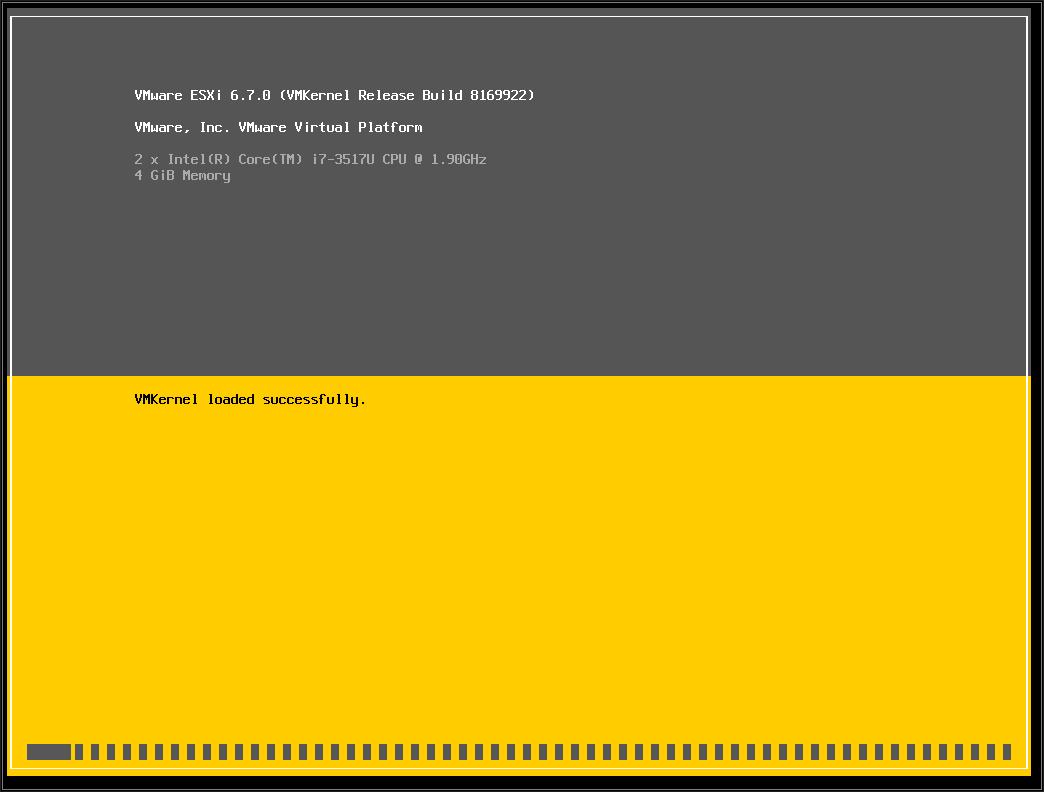Click the VMKernel loaded successfully message
Screen dimensions: 1044x792
coord(250,399)
